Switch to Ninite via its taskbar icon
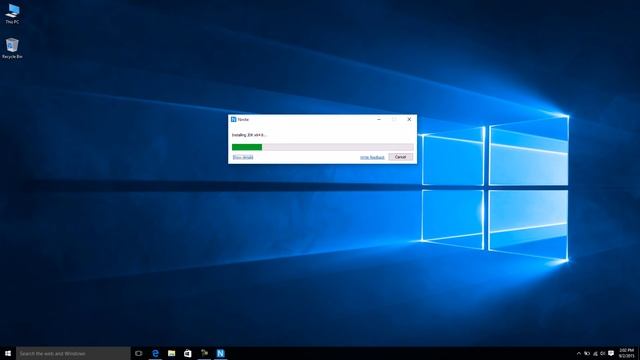The width and height of the screenshot is (640, 360). [220, 353]
